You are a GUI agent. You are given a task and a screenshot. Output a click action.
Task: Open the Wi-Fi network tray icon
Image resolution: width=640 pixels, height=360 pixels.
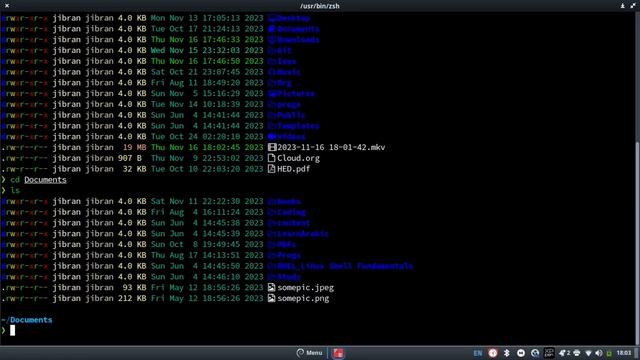tap(588, 353)
